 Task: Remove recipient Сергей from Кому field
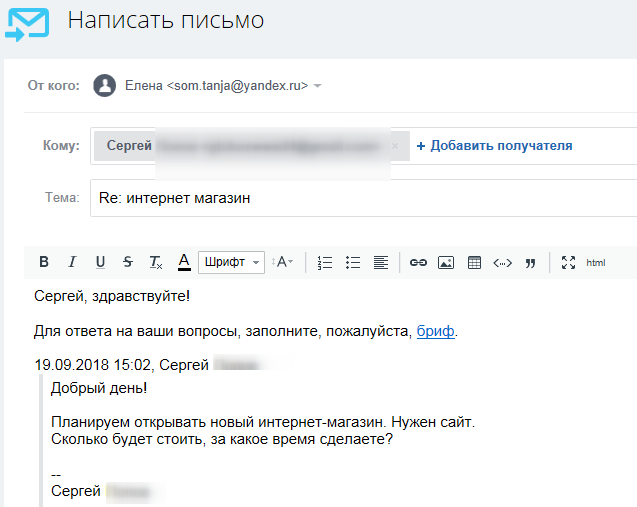pos(395,146)
